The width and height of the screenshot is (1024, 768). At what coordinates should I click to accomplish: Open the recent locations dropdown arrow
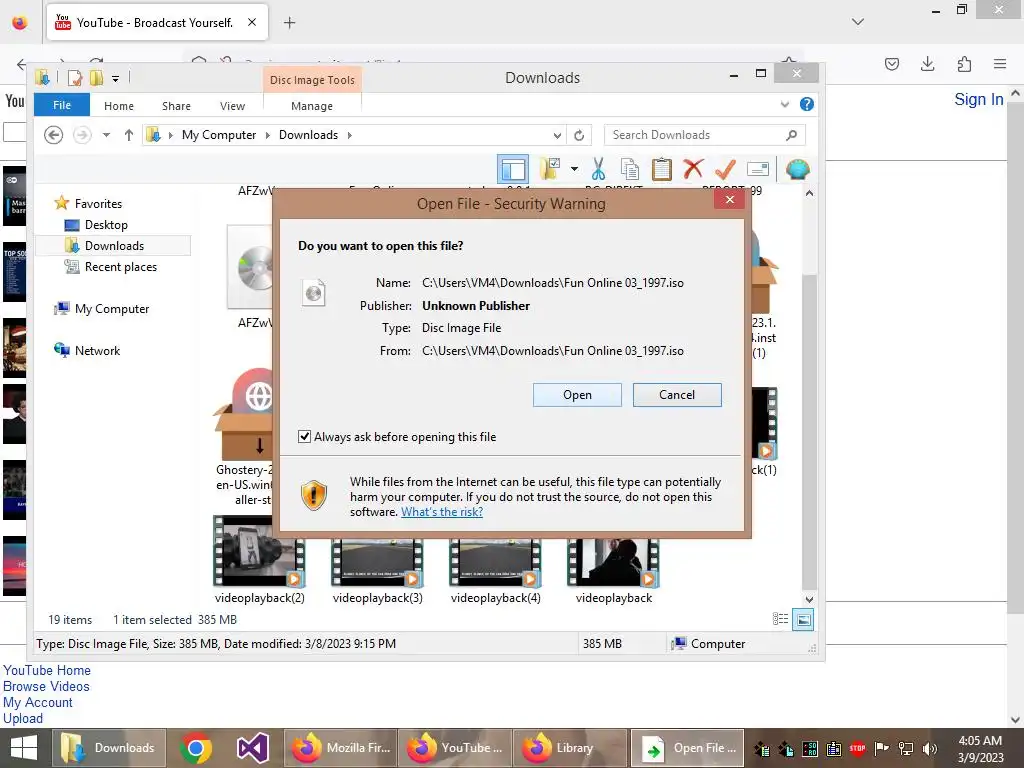tap(106, 135)
